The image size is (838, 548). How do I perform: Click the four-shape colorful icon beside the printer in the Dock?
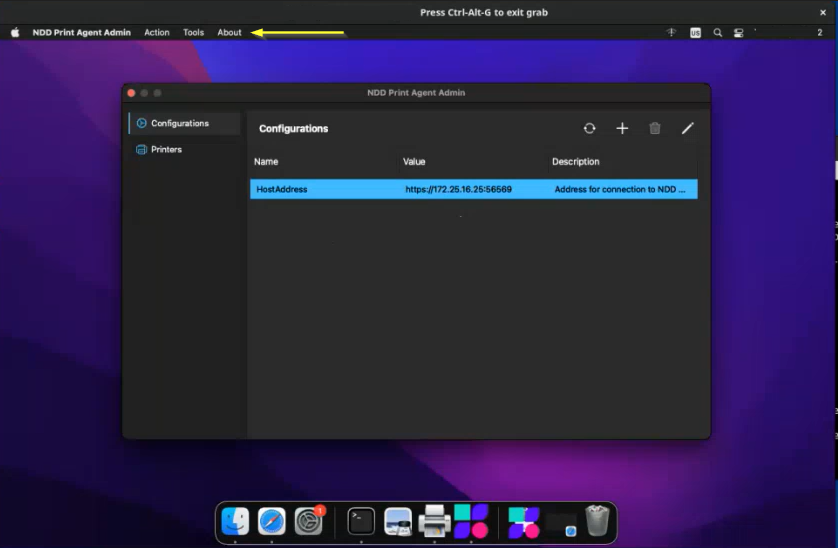pos(471,521)
